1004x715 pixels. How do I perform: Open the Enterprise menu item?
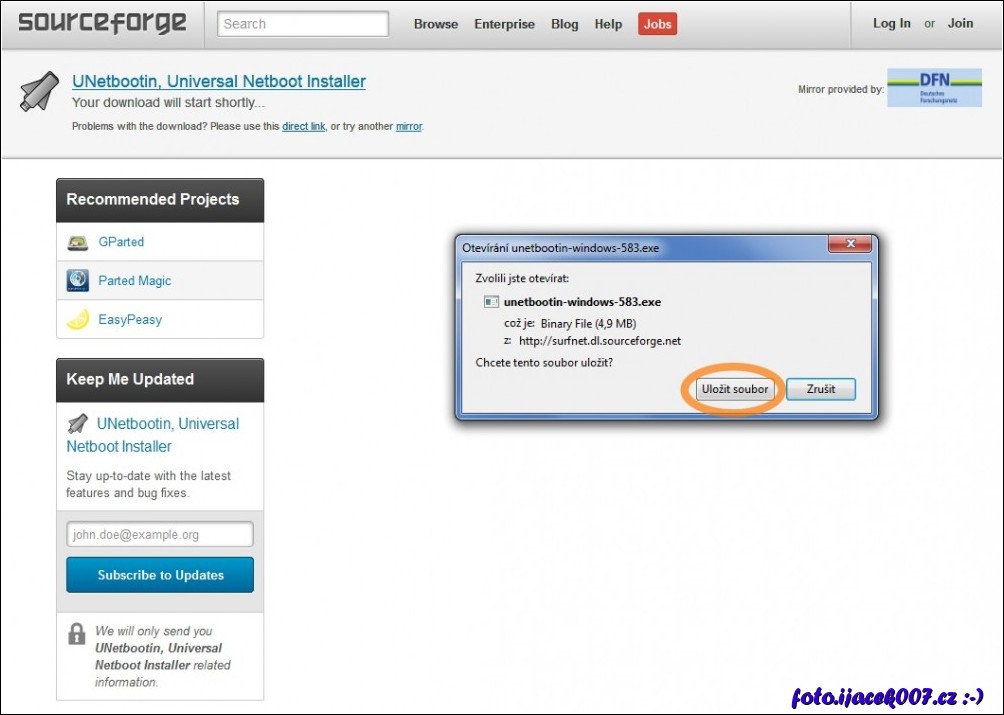[x=504, y=24]
